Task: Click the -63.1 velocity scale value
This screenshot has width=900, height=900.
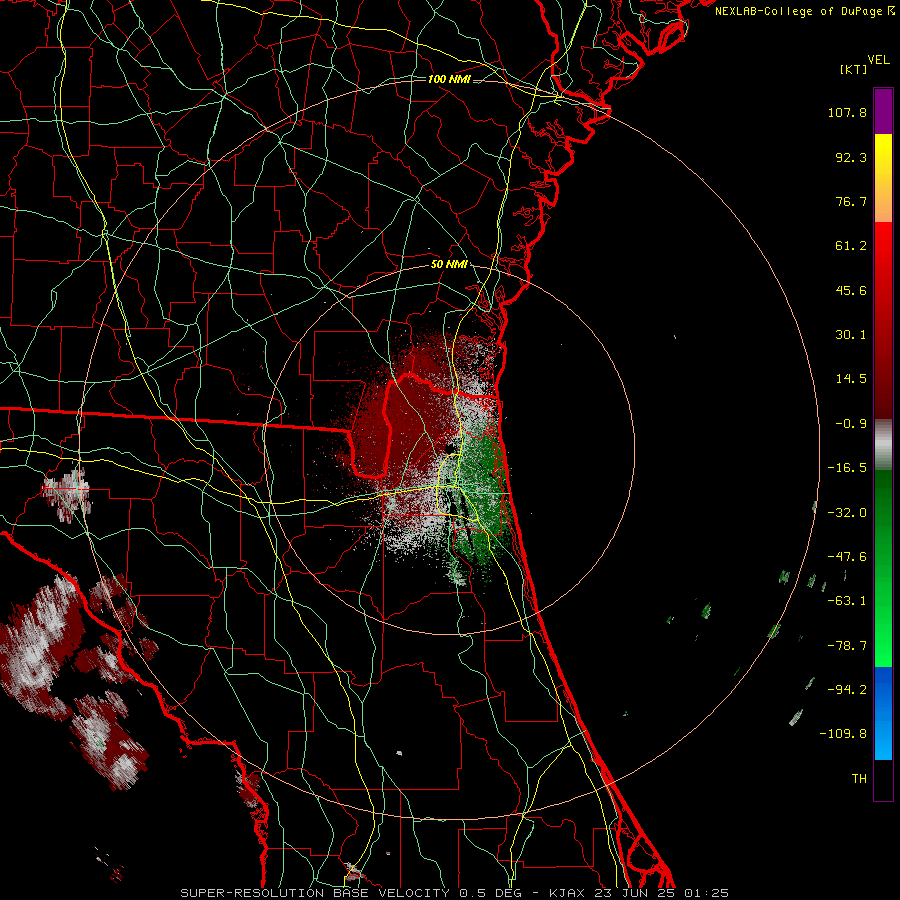Action: [x=847, y=601]
